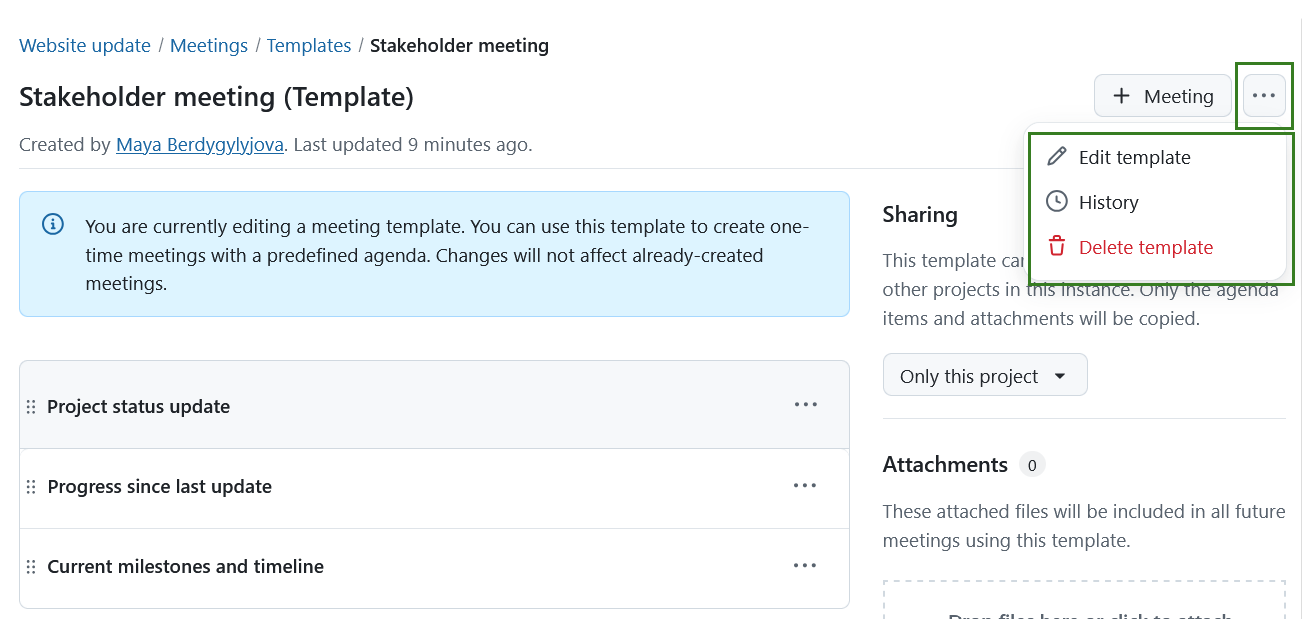Open three-dot menu for Progress since last update
The width and height of the screenshot is (1302, 619).
coord(805,485)
